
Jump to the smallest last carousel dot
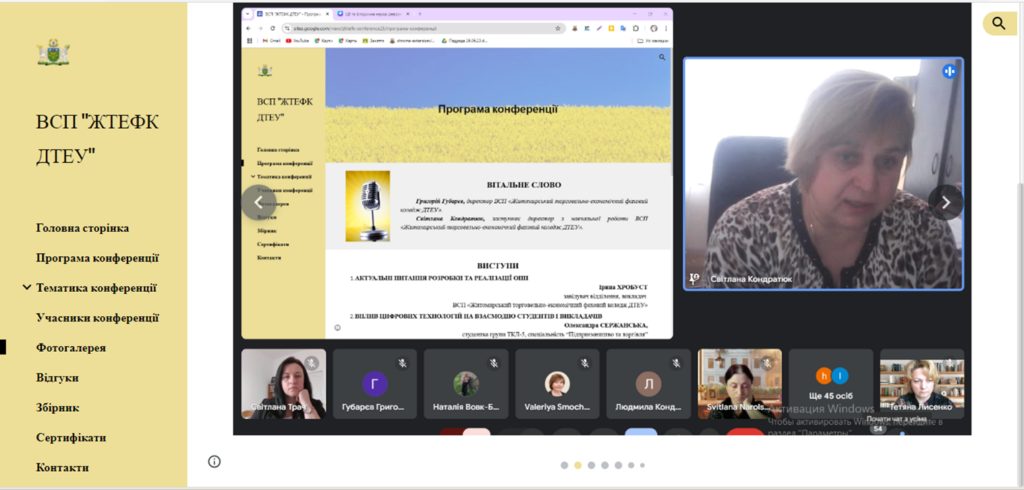pos(643,465)
